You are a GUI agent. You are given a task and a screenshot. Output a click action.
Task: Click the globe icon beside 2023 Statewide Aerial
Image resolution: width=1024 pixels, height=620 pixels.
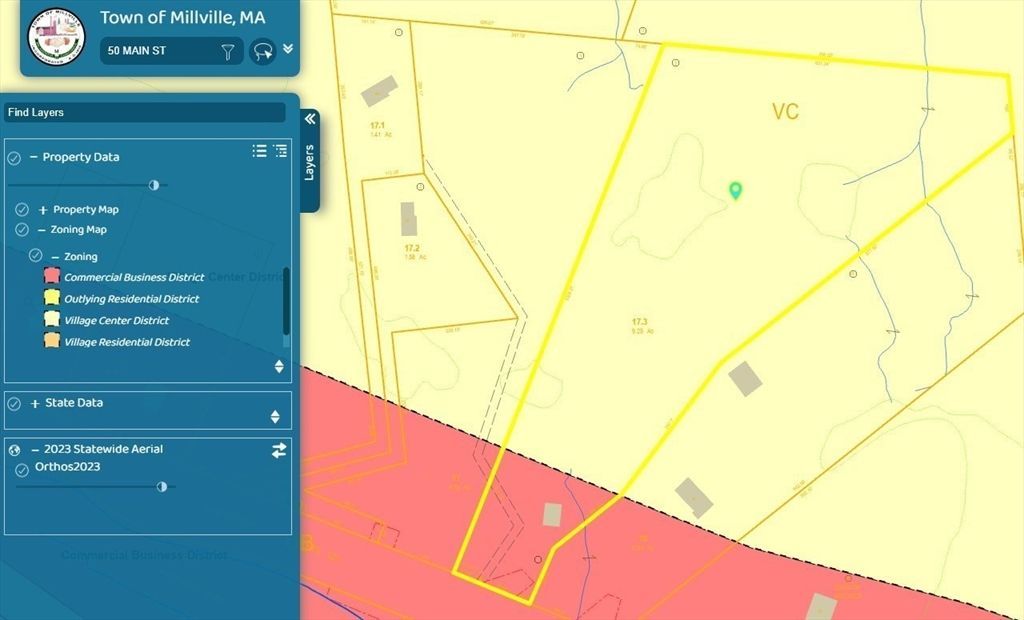[15, 450]
